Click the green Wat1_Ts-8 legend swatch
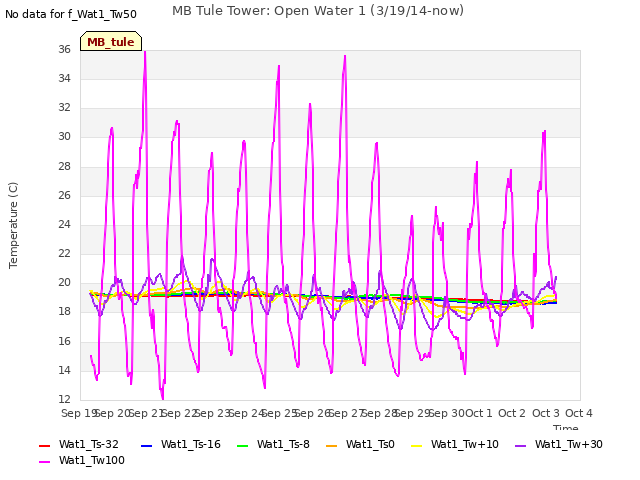 point(242,445)
